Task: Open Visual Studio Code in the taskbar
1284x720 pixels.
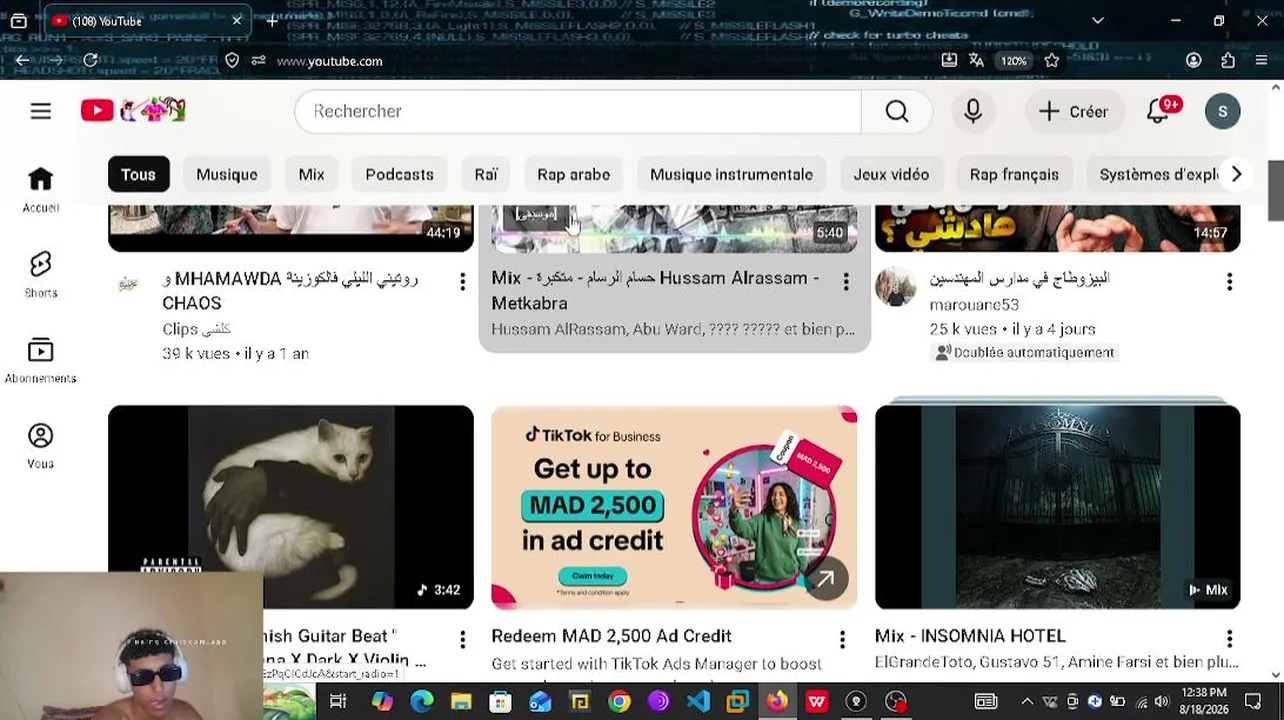Action: click(x=698, y=701)
